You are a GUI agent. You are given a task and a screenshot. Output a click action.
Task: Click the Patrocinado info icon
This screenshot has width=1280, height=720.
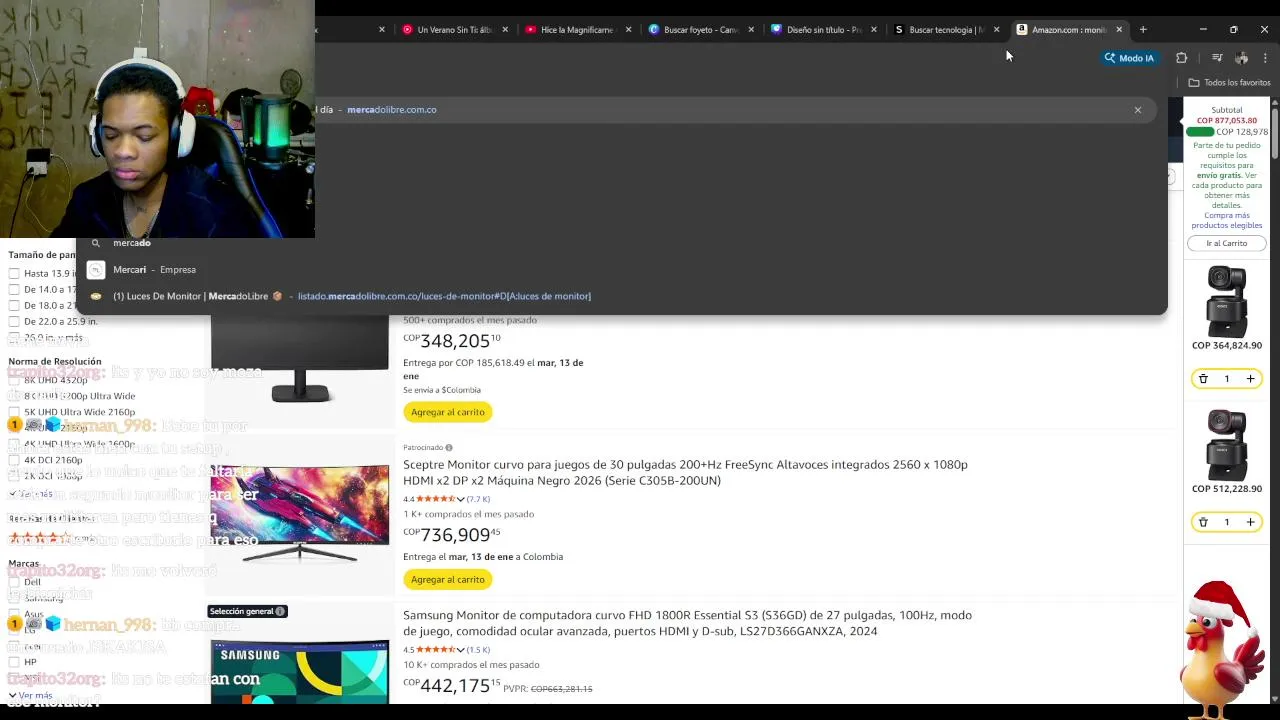449,448
